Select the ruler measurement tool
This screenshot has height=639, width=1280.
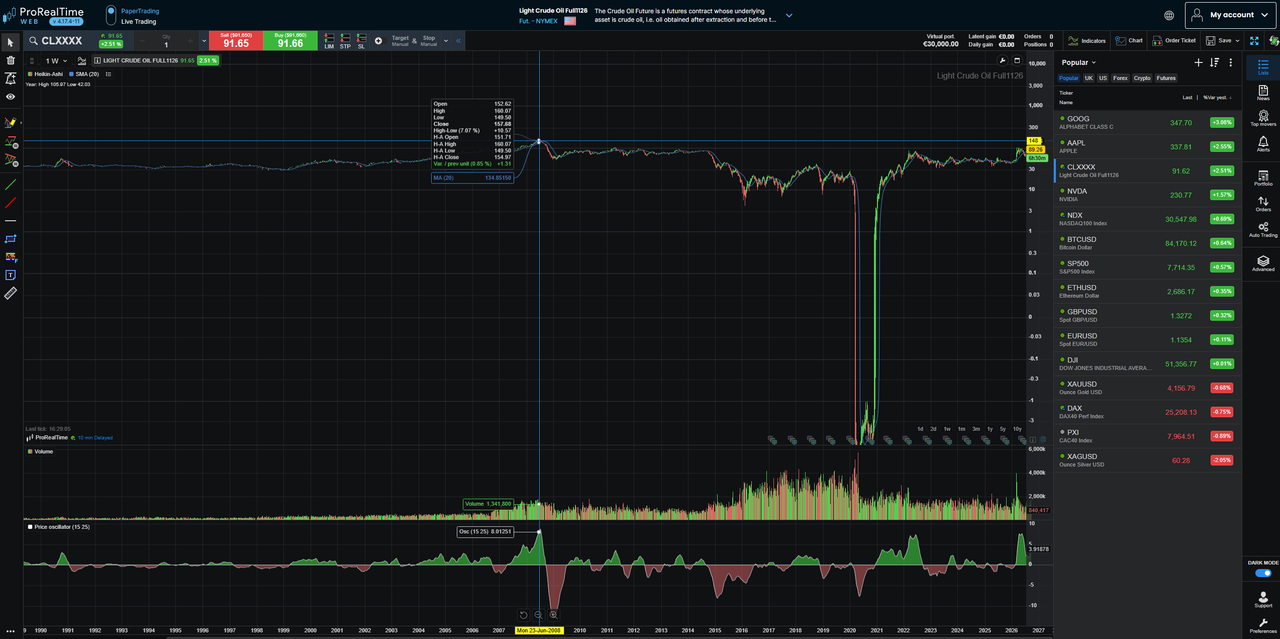coord(10,293)
